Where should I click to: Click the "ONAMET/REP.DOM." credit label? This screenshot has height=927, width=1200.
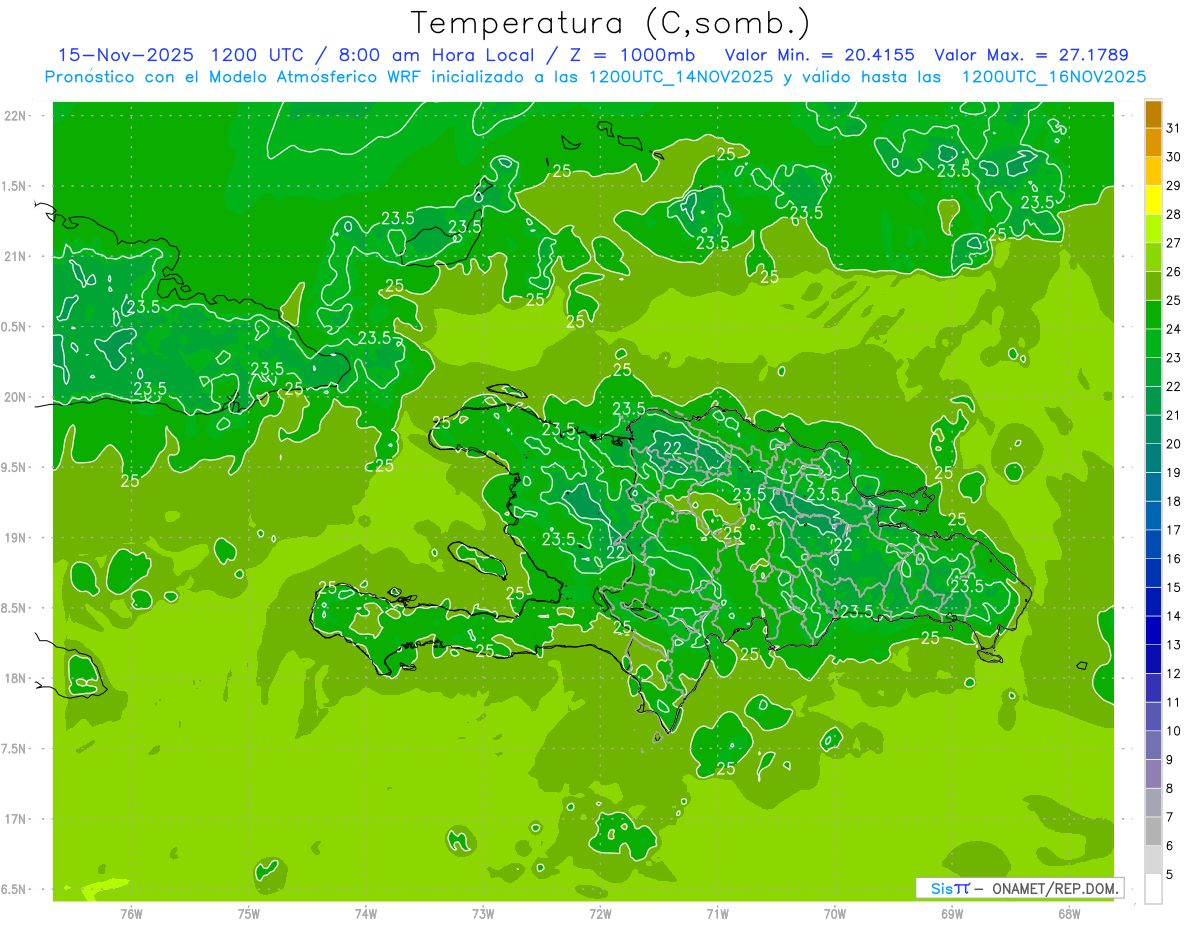coord(1055,888)
